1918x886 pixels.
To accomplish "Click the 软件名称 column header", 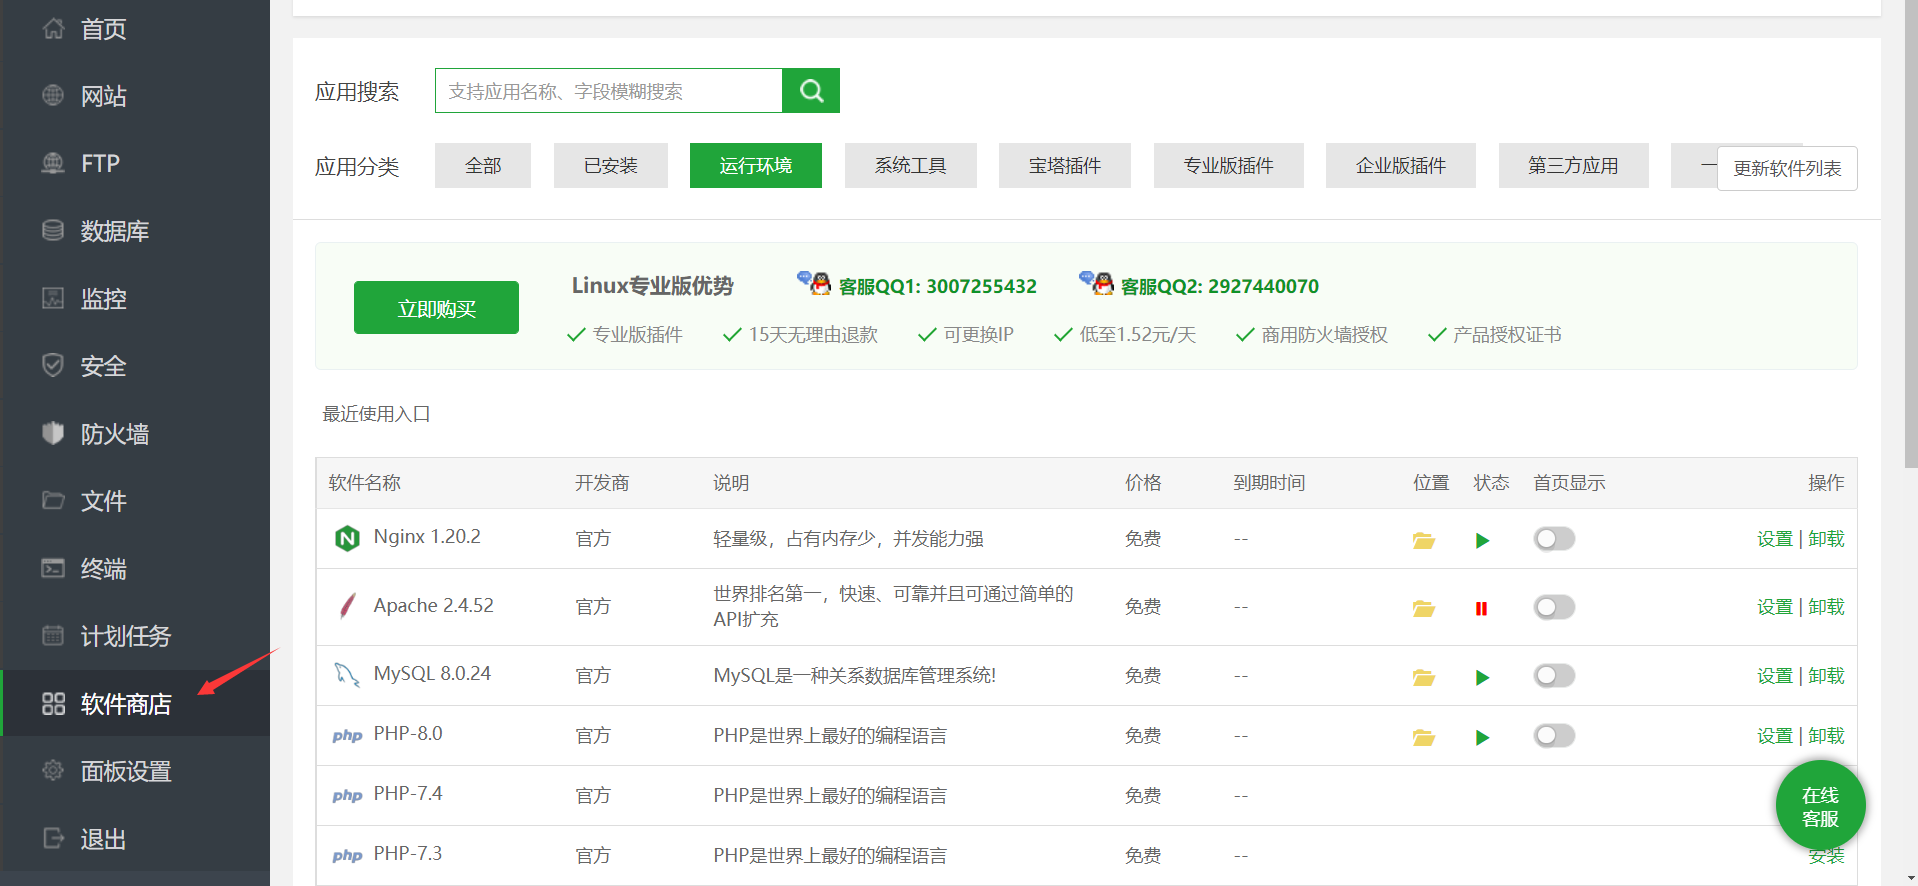I will click(365, 483).
